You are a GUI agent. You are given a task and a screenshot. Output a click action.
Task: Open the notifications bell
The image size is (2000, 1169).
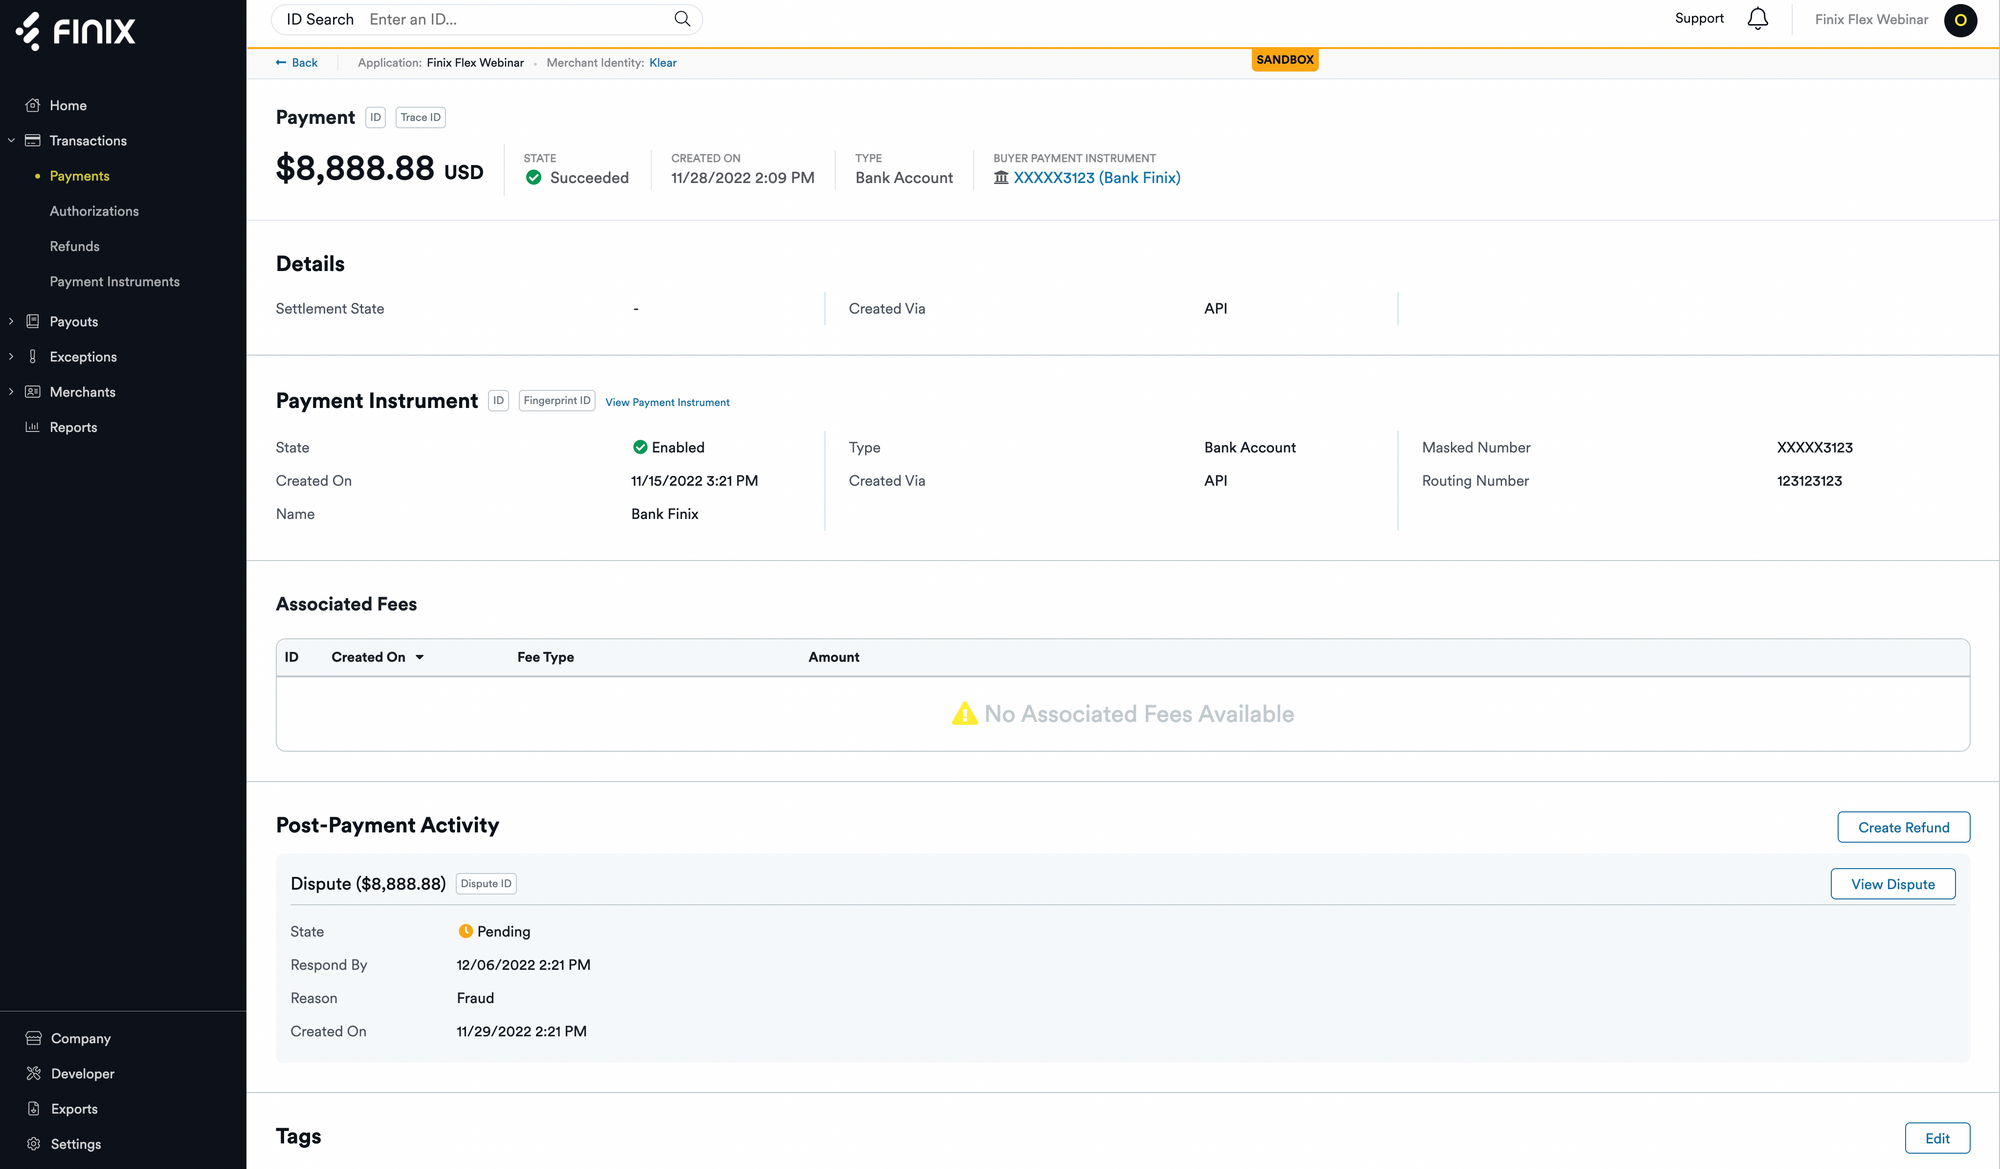[1757, 19]
